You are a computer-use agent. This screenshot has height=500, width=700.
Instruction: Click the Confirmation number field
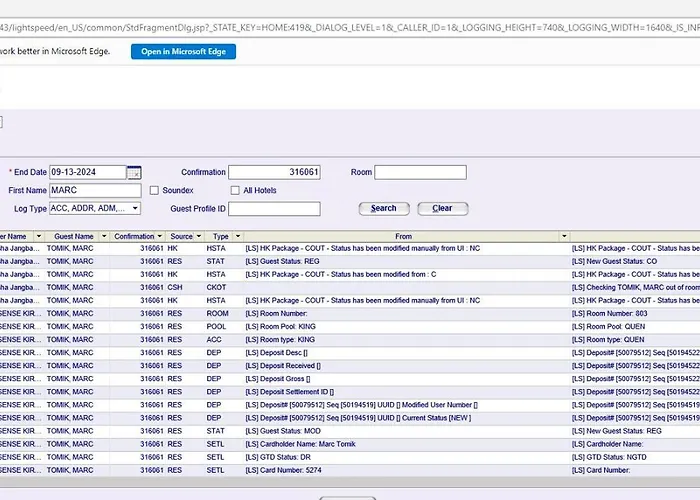274,172
